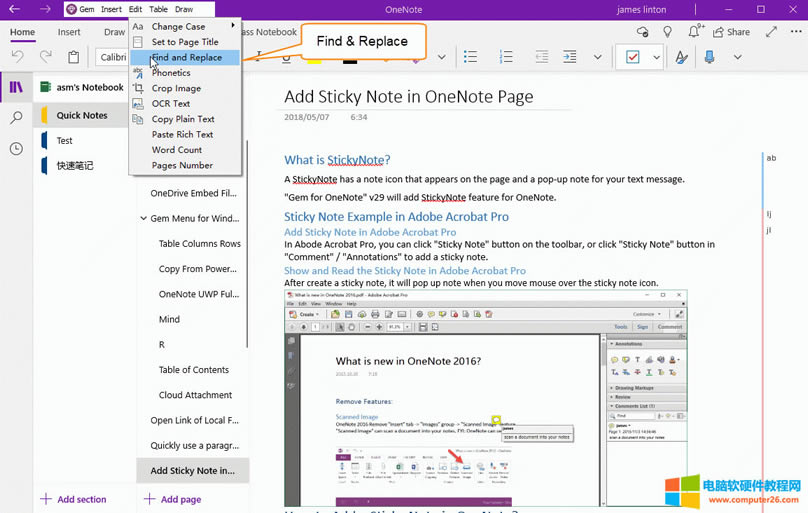The image size is (808, 513).
Task: Select Find and Replace menu entry
Action: [x=186, y=58]
